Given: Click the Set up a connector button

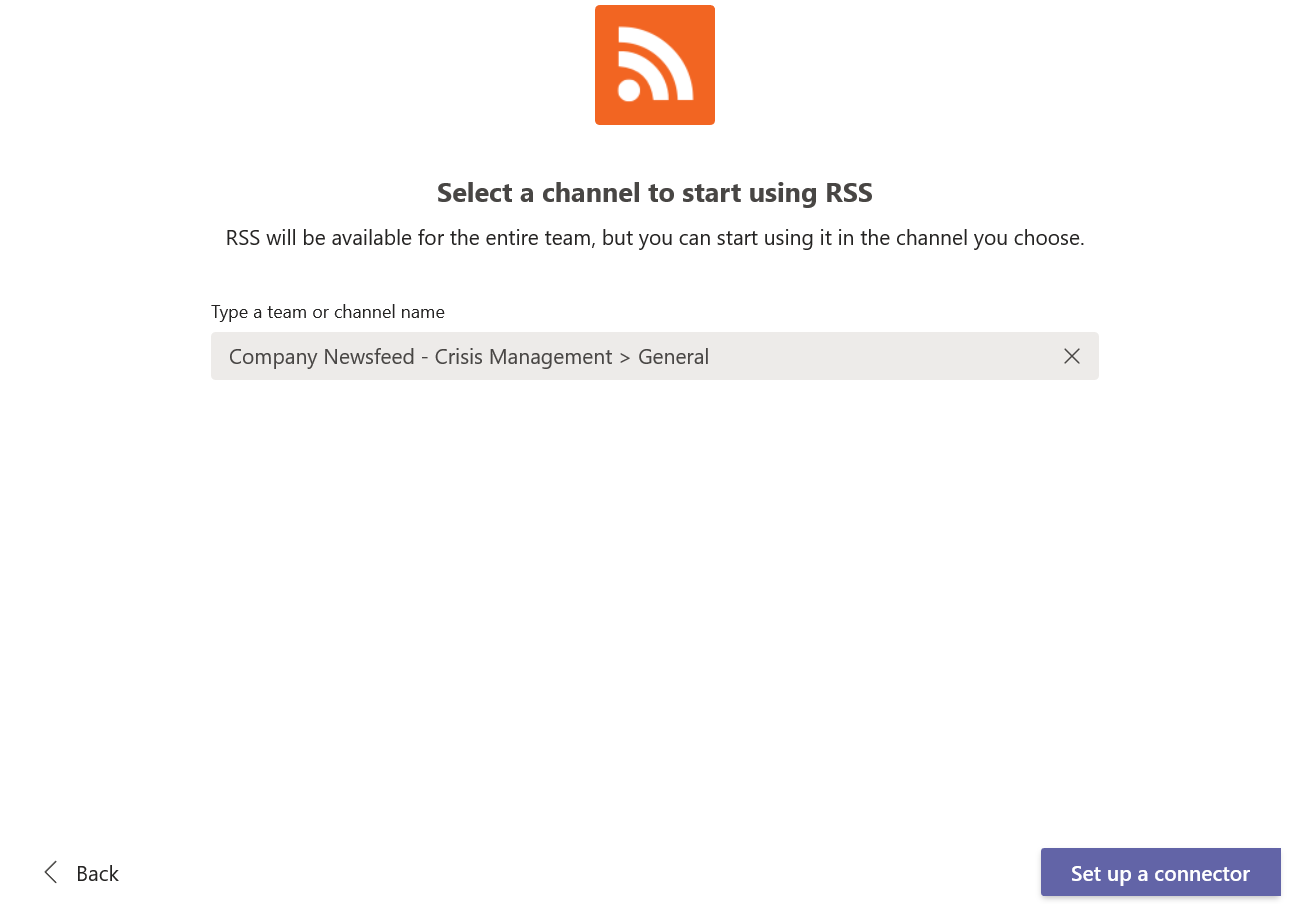Looking at the screenshot, I should click(x=1160, y=872).
